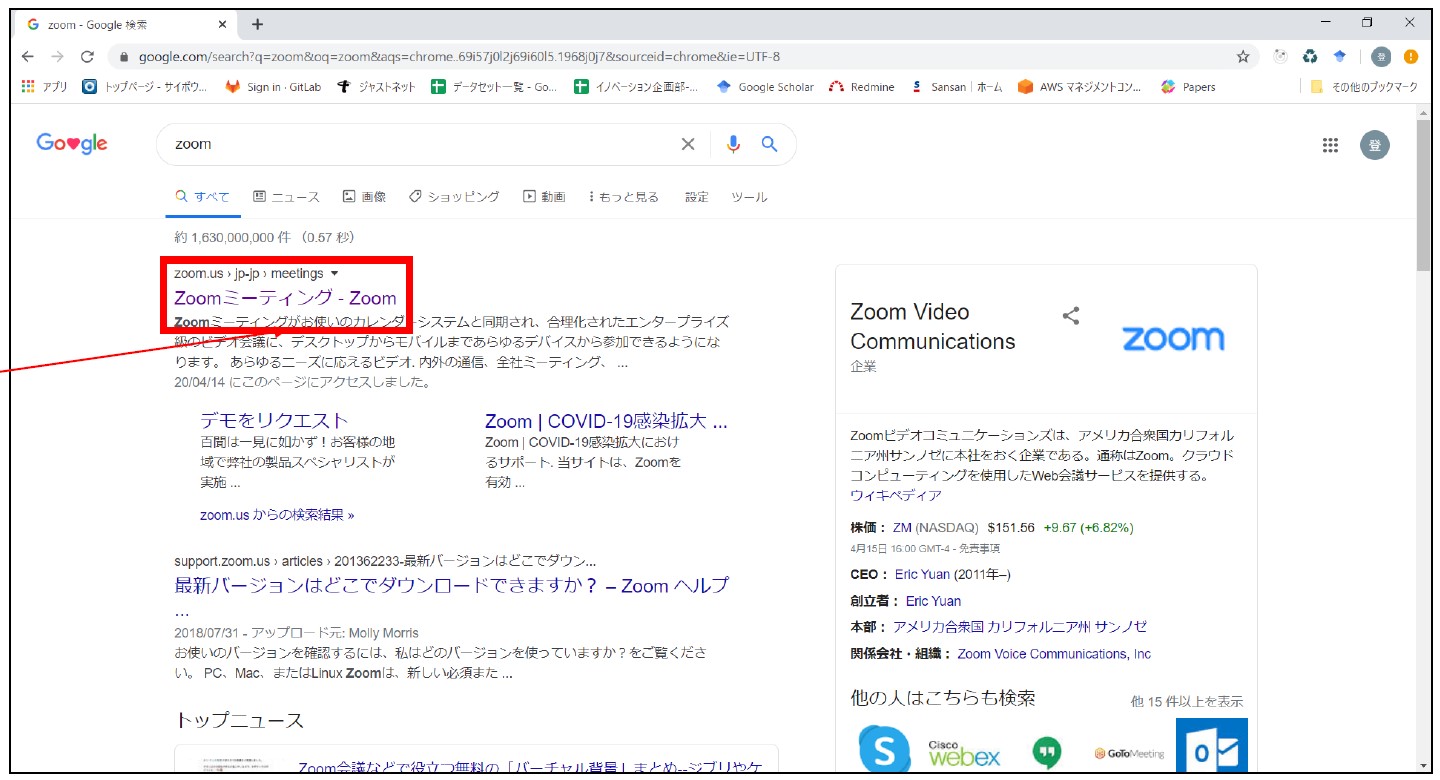Click the blue extension icon in toolbar

[x=1339, y=57]
